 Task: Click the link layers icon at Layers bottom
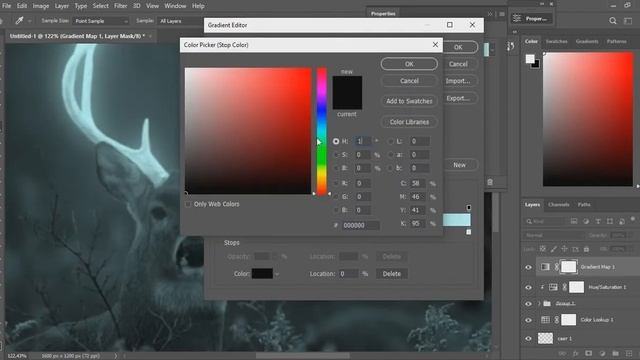tap(562, 353)
